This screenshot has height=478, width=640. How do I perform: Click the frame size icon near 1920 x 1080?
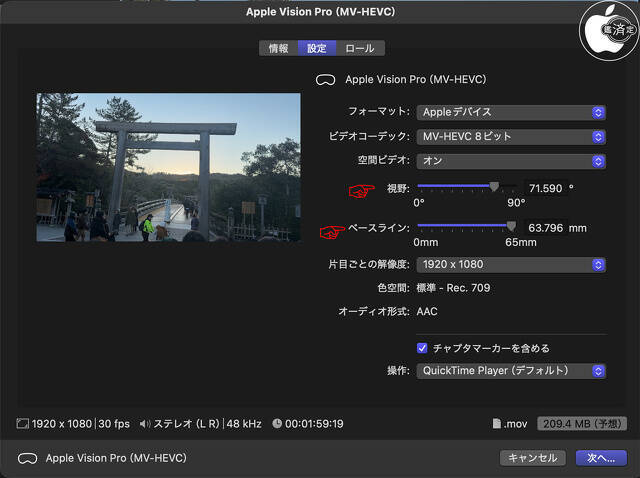click(22, 424)
